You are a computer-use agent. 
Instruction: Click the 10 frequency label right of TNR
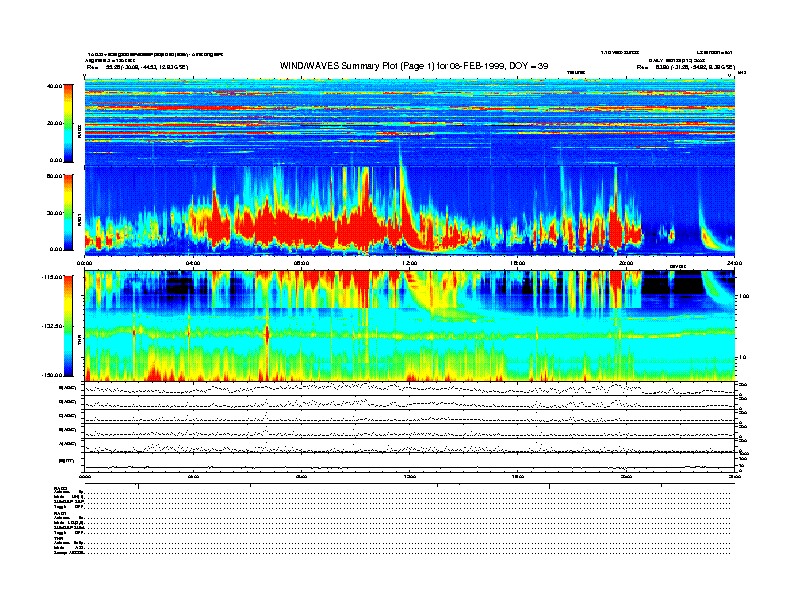coord(743,357)
